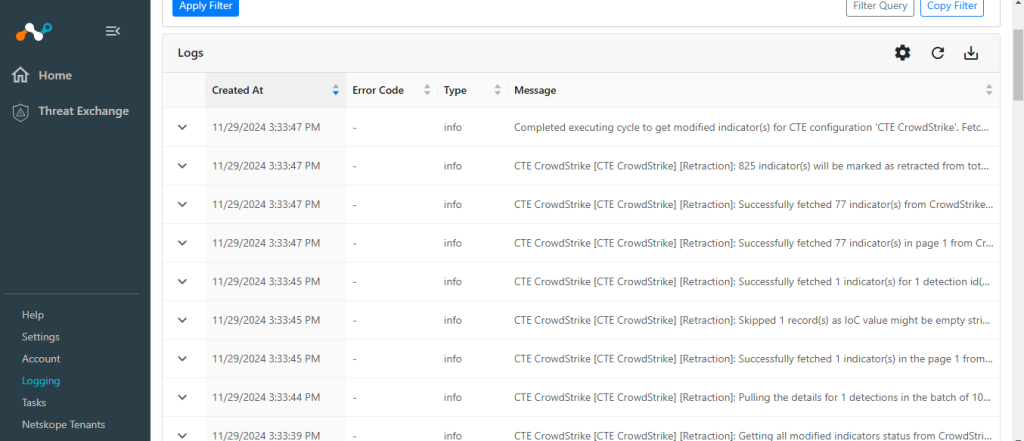Screen dimensions: 1024x441
Task: Expand the 'fetched 1 indicator(s) for 1 detection' row
Action: [183, 282]
